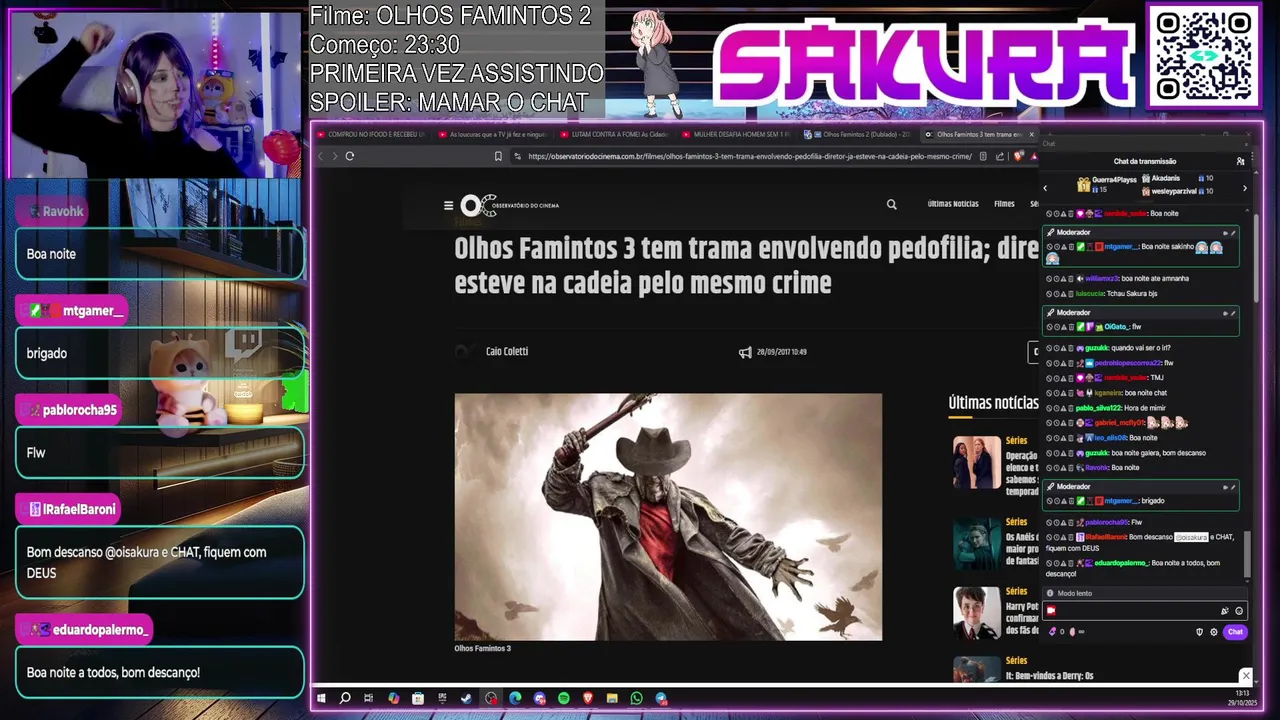Switch to the As loucuras que a TV tab
Viewport: 1280px width, 720px height.
[494, 134]
